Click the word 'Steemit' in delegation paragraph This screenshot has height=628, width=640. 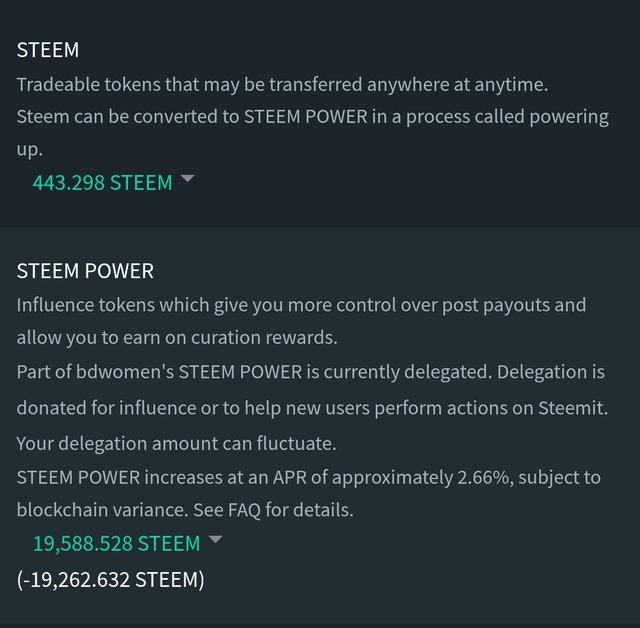(573, 408)
